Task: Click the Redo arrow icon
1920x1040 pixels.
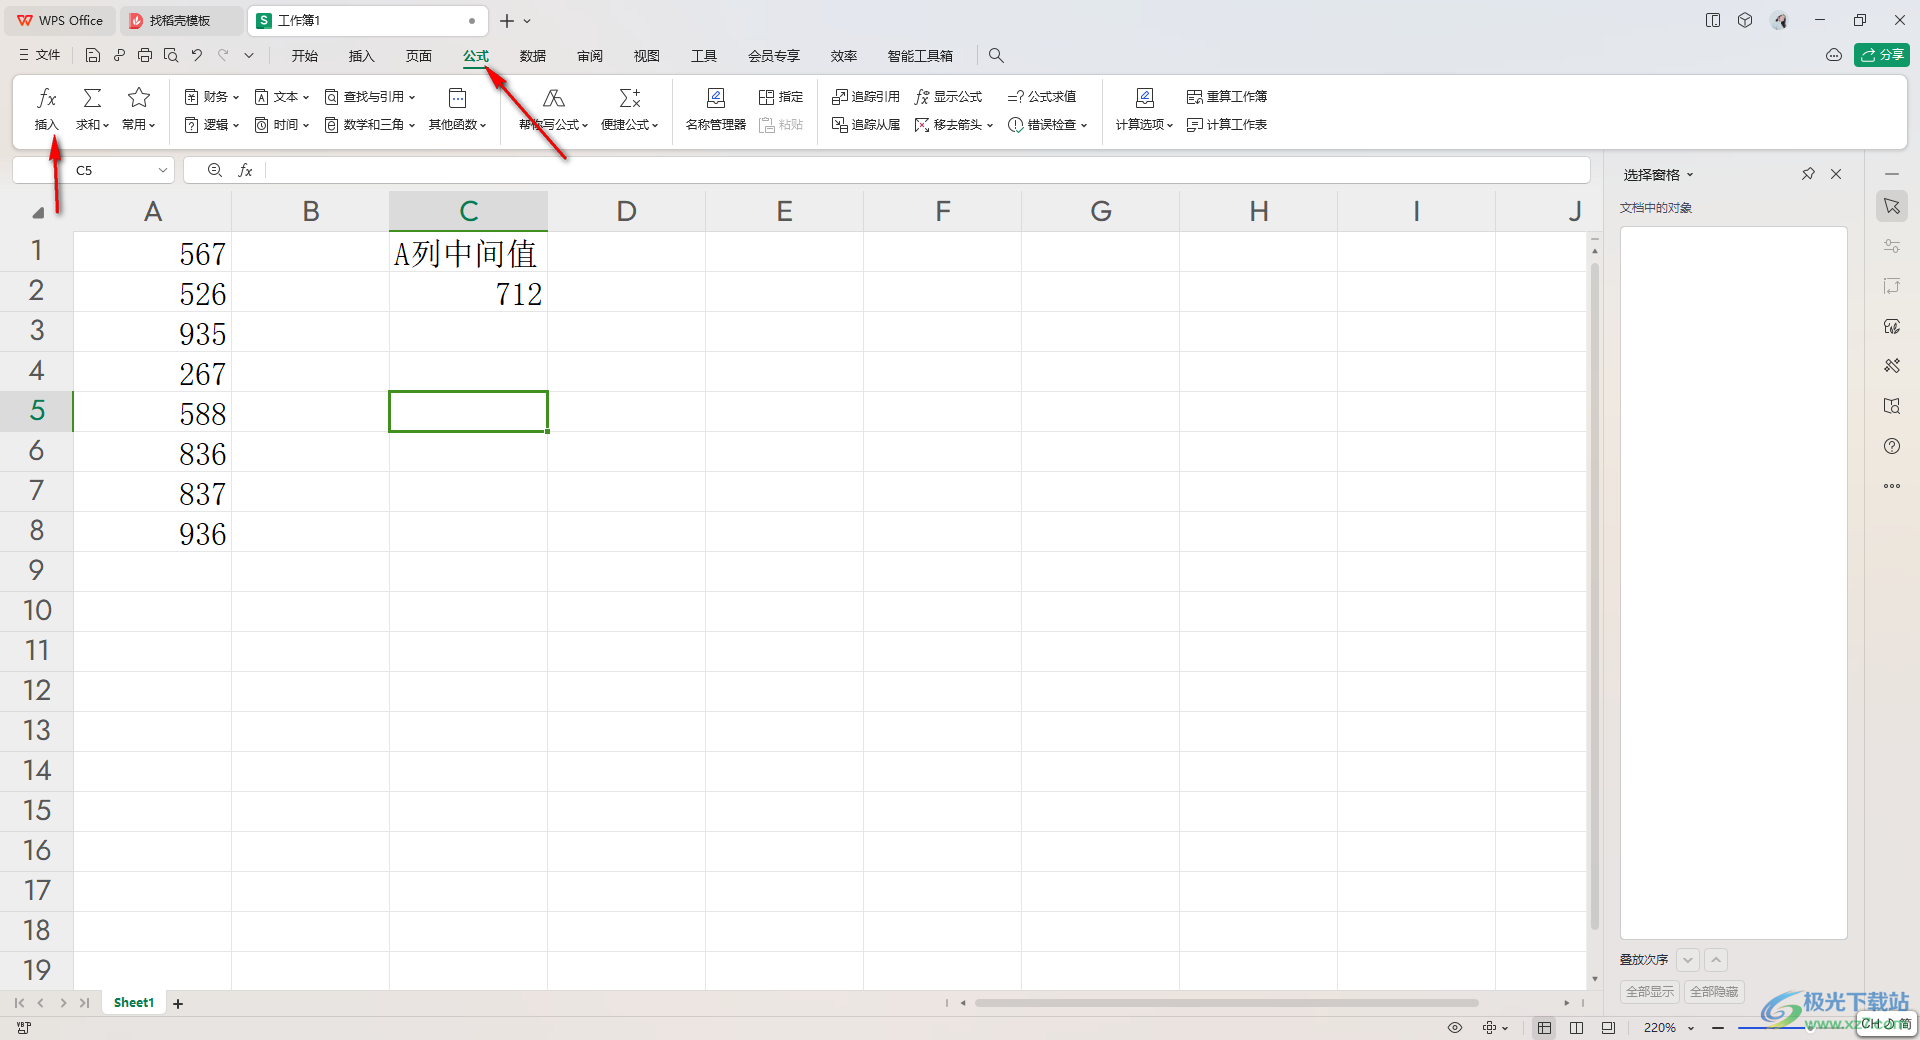Action: [223, 56]
